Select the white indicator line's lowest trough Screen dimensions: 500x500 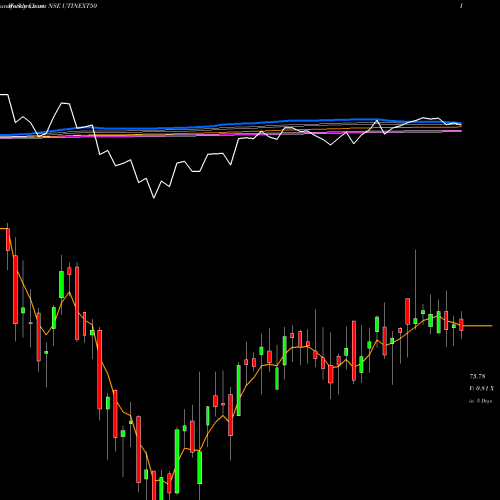154,198
